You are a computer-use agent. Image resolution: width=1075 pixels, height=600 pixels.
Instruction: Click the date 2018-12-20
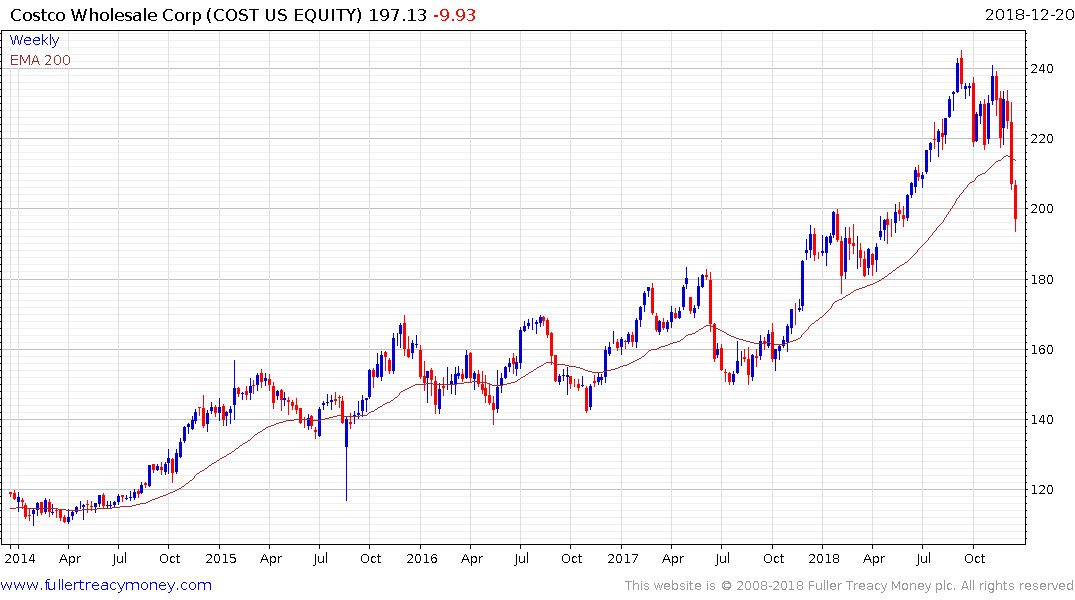(x=1029, y=15)
